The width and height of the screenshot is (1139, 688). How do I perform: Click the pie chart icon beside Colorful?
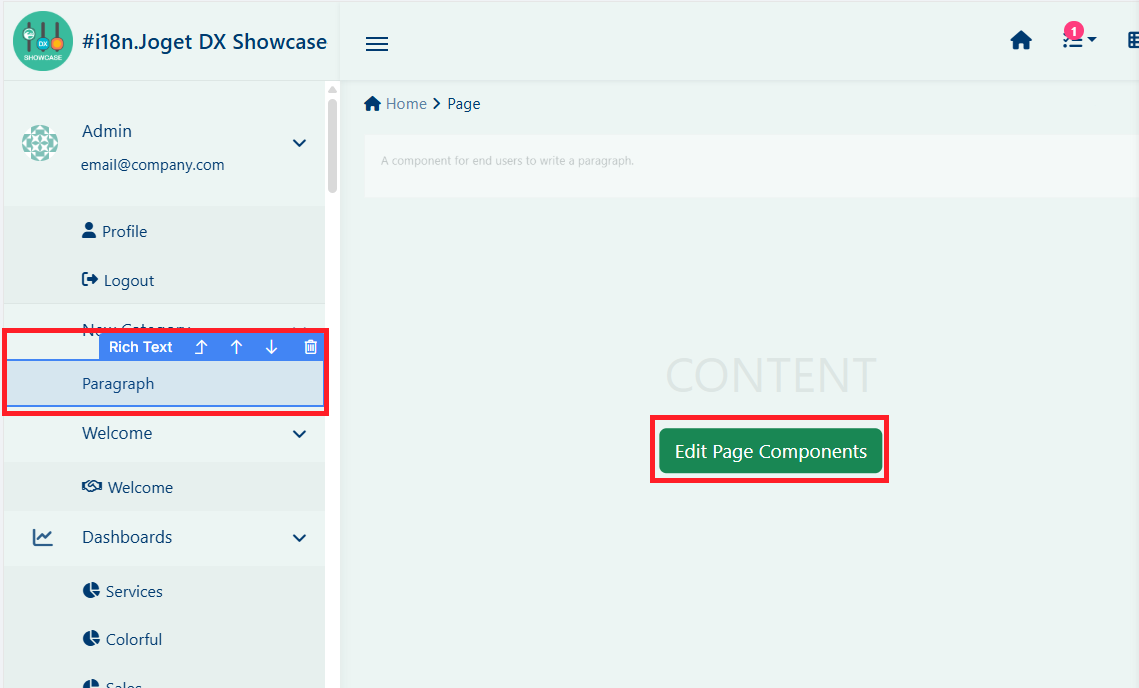(91, 638)
